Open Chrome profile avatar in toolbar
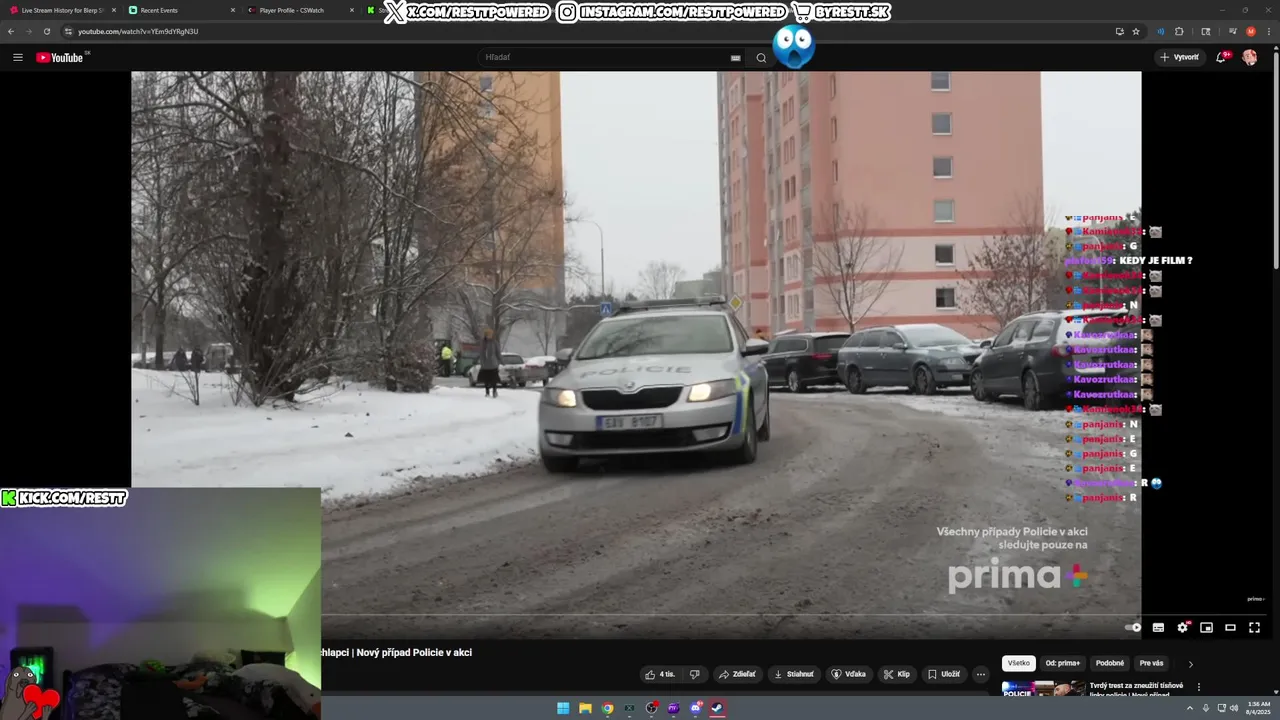The width and height of the screenshot is (1280, 720). tap(1250, 31)
